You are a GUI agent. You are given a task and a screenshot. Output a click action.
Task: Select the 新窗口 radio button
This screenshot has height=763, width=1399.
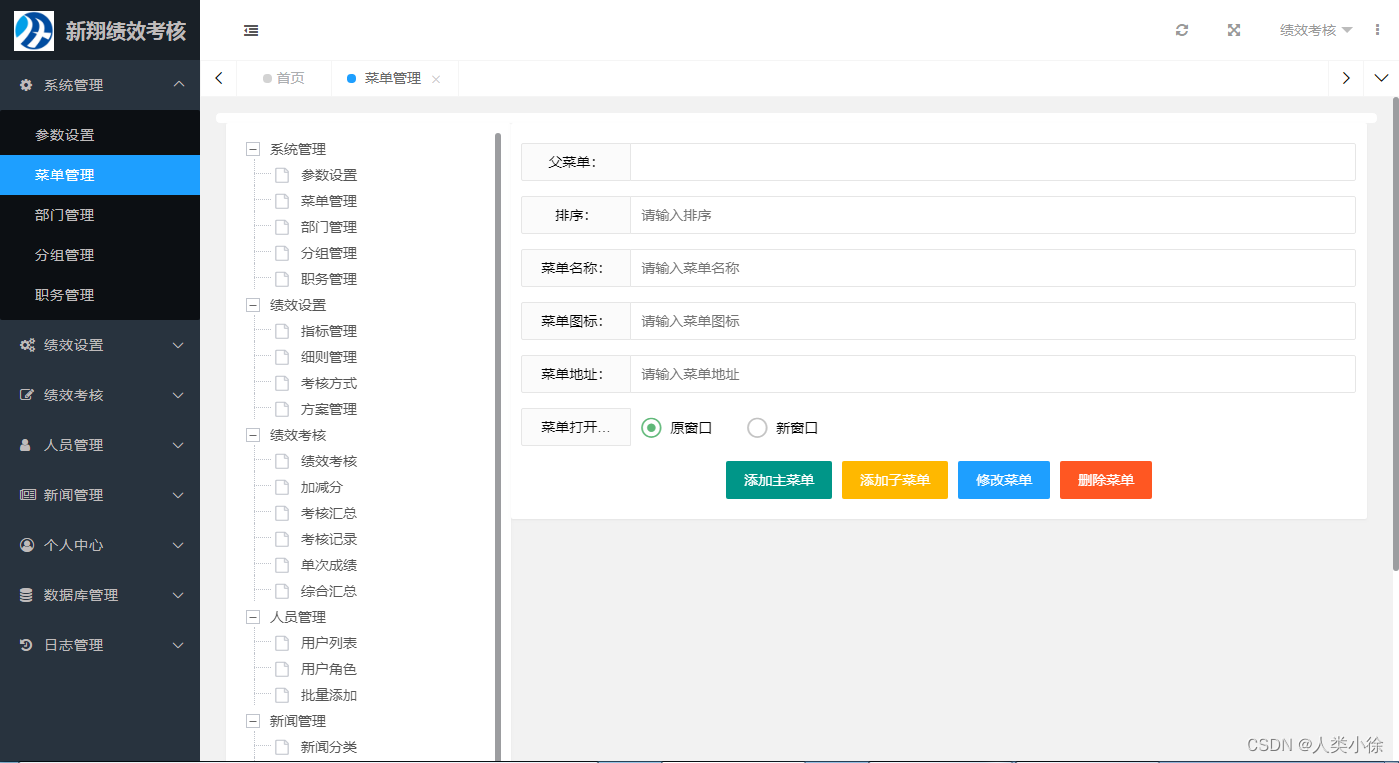[x=757, y=428]
